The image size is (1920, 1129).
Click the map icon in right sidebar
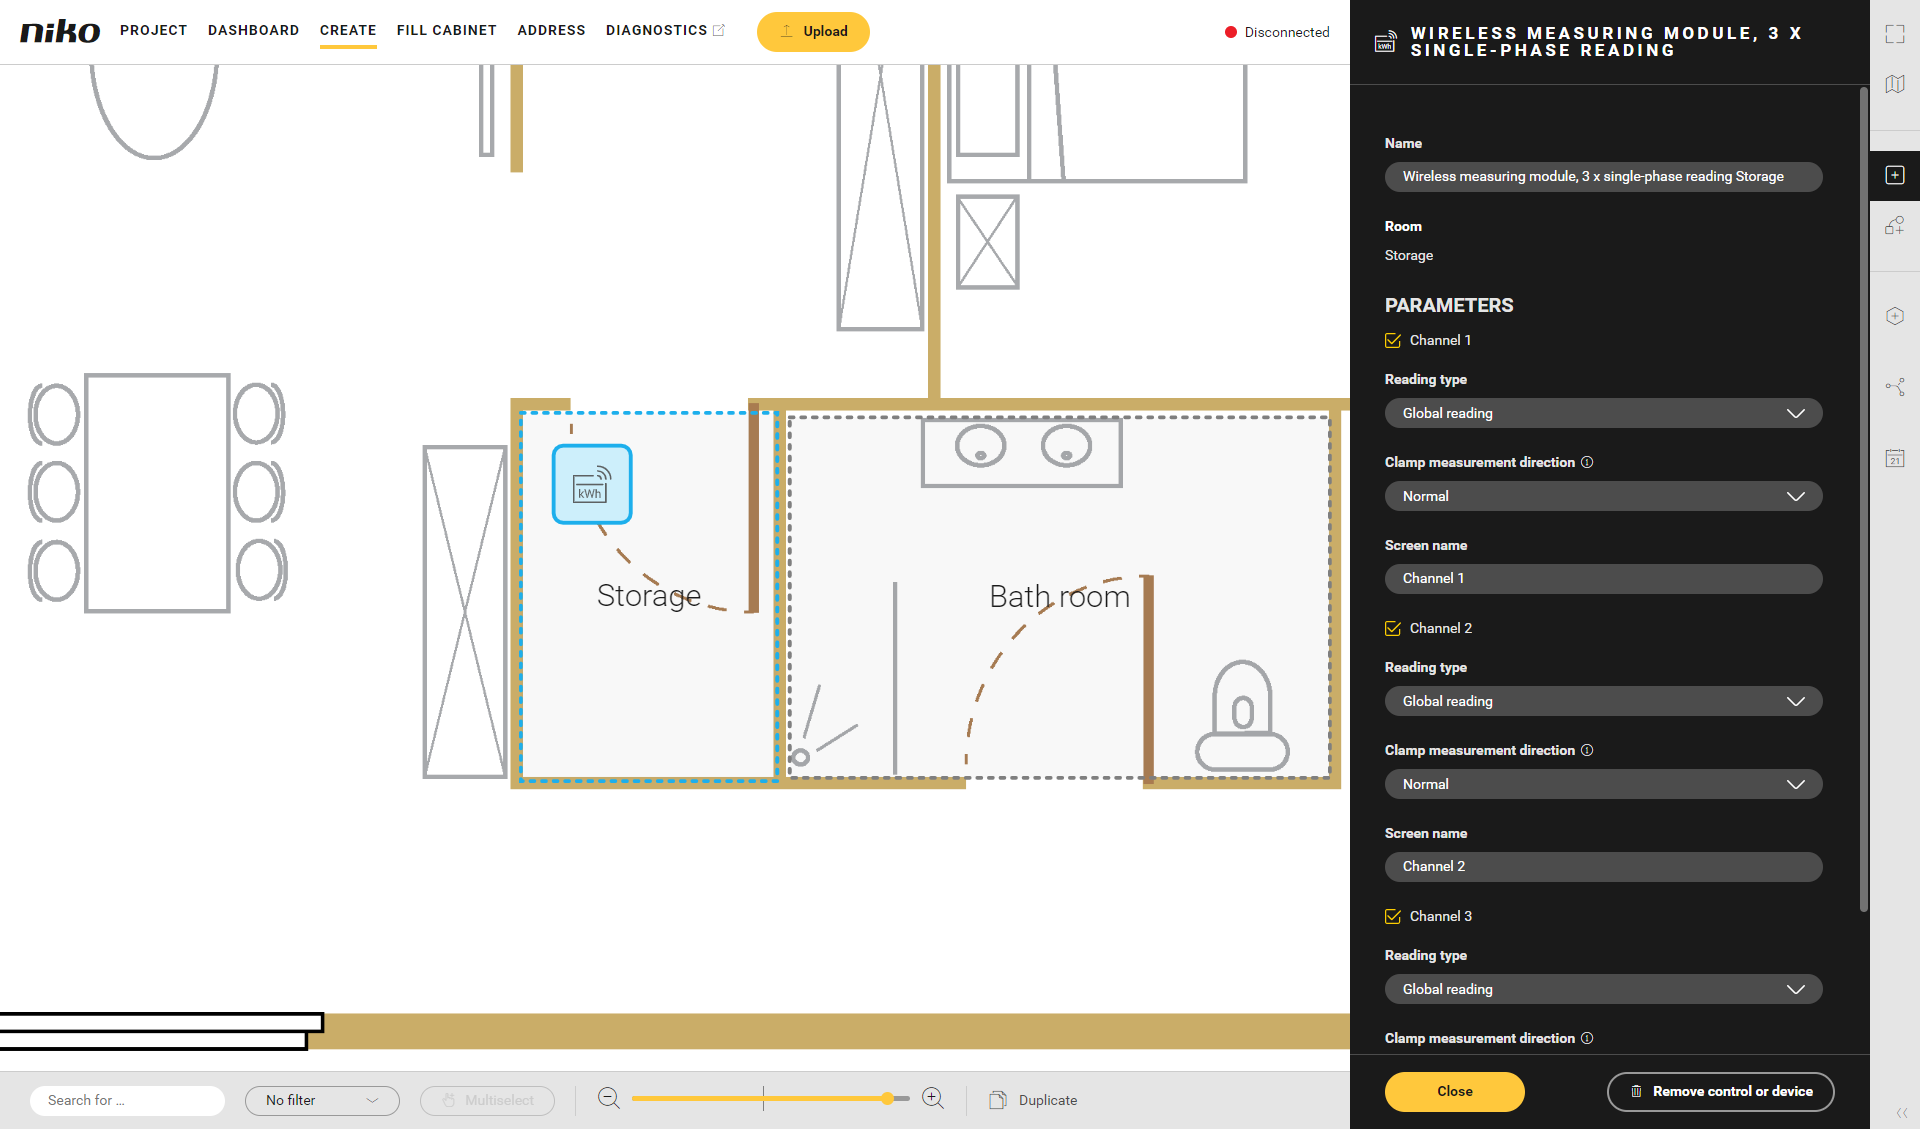1894,84
